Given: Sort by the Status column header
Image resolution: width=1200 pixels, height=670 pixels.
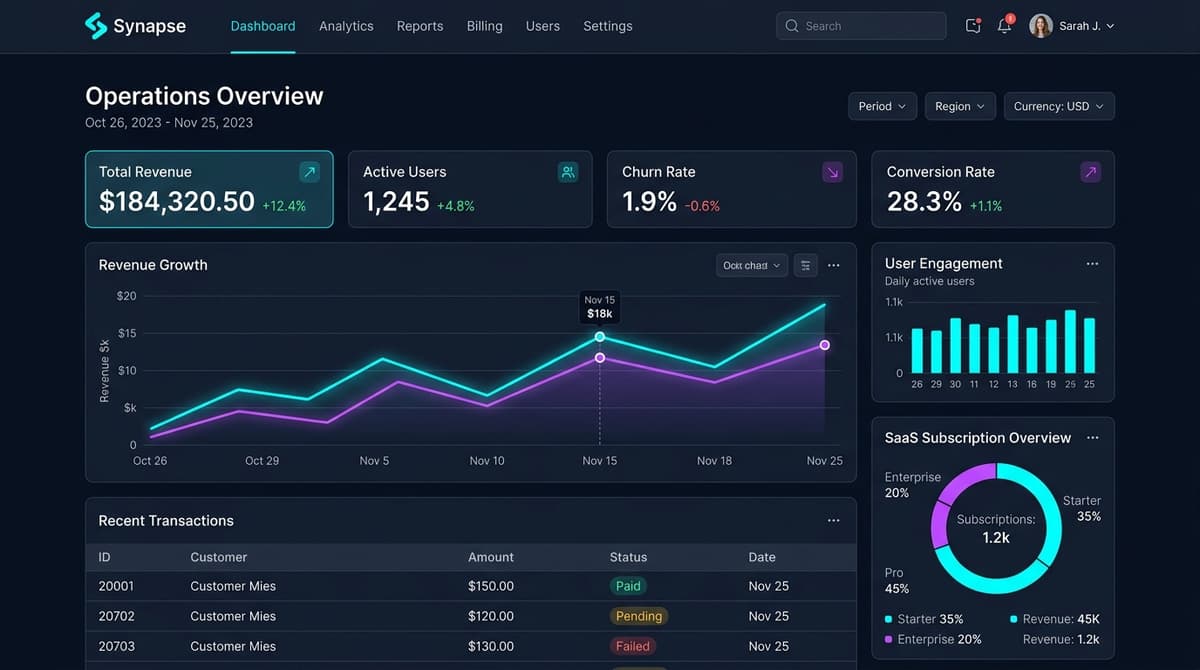Looking at the screenshot, I should pos(628,557).
